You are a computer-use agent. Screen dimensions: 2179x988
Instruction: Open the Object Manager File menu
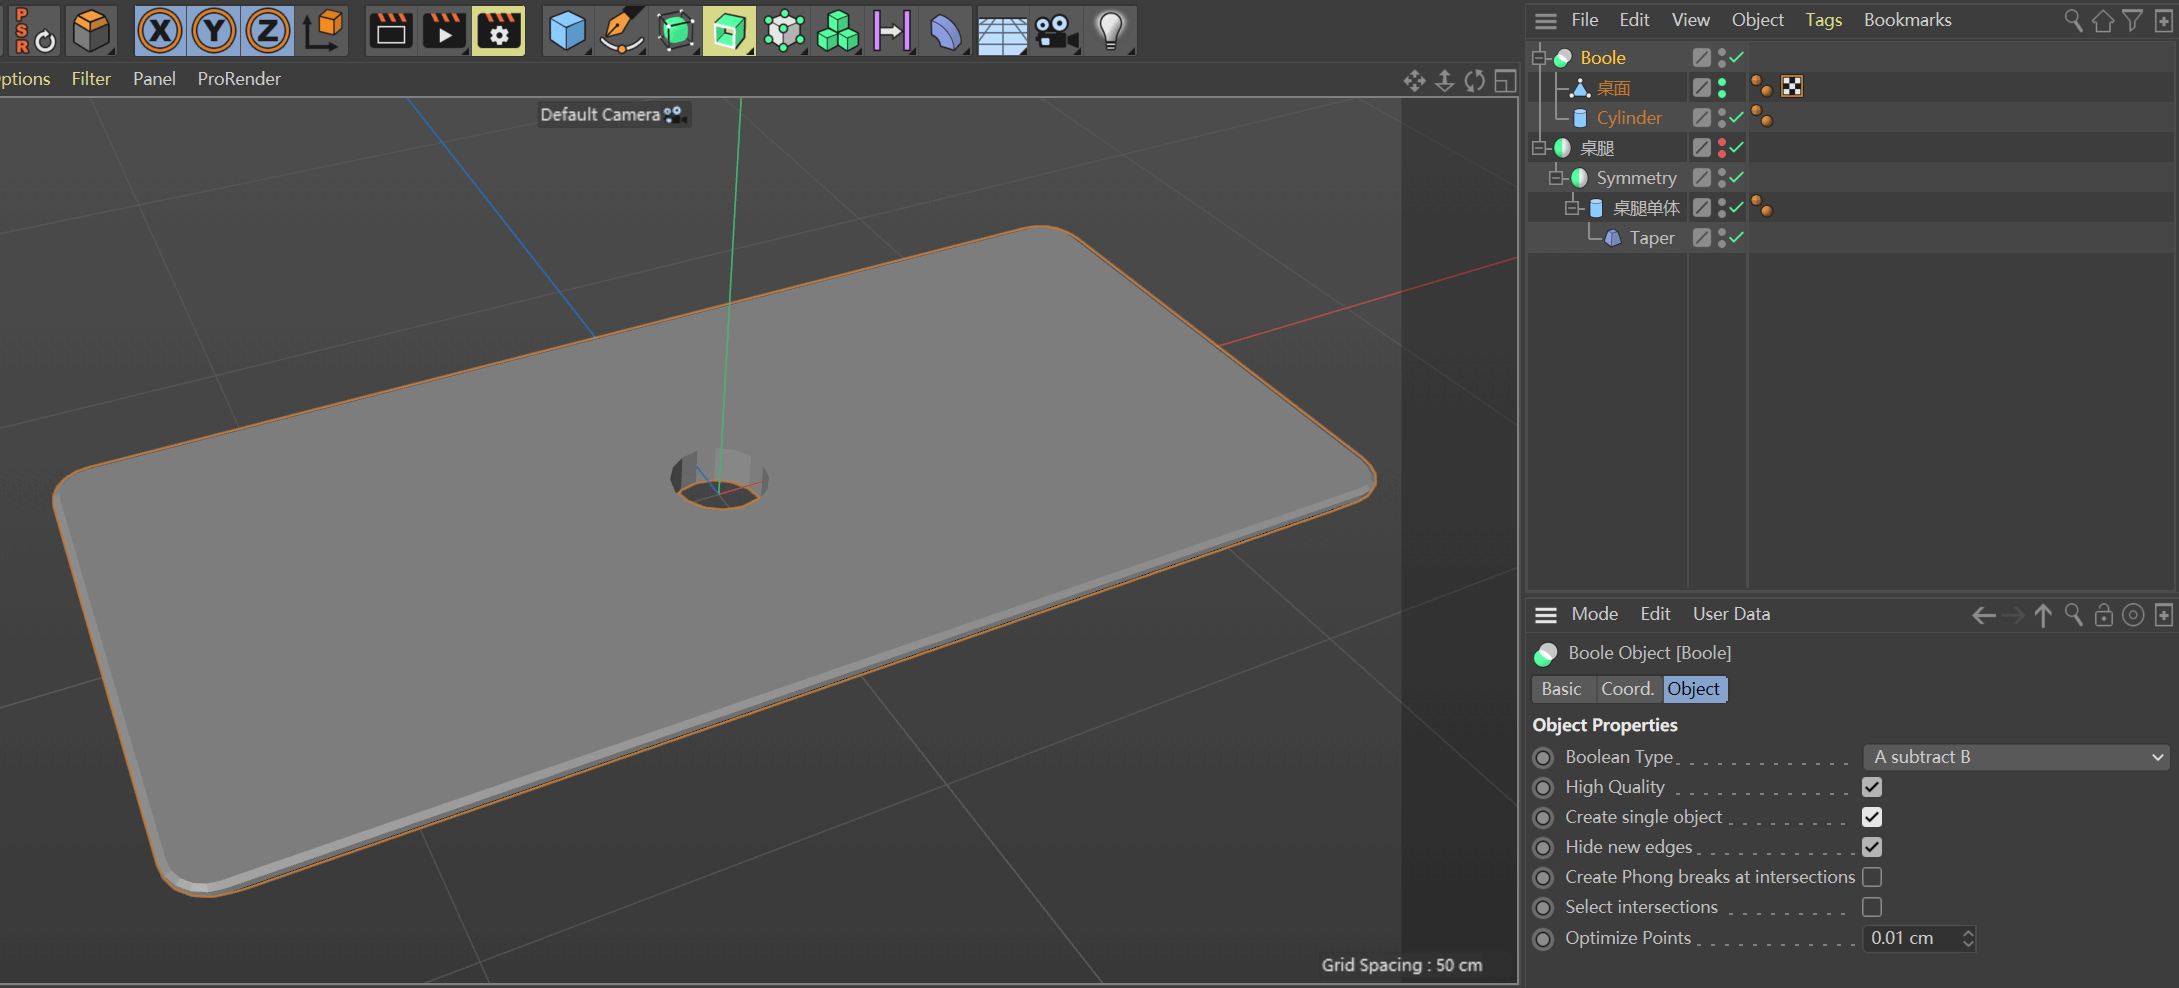click(1584, 20)
